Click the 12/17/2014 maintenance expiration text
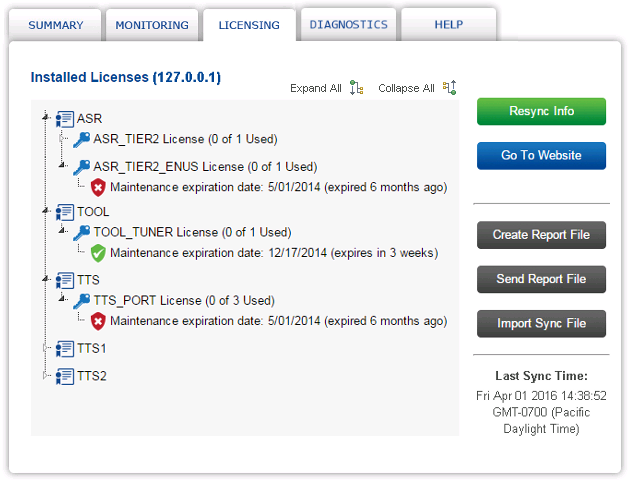Screen dimensions: 630x482 274,253
